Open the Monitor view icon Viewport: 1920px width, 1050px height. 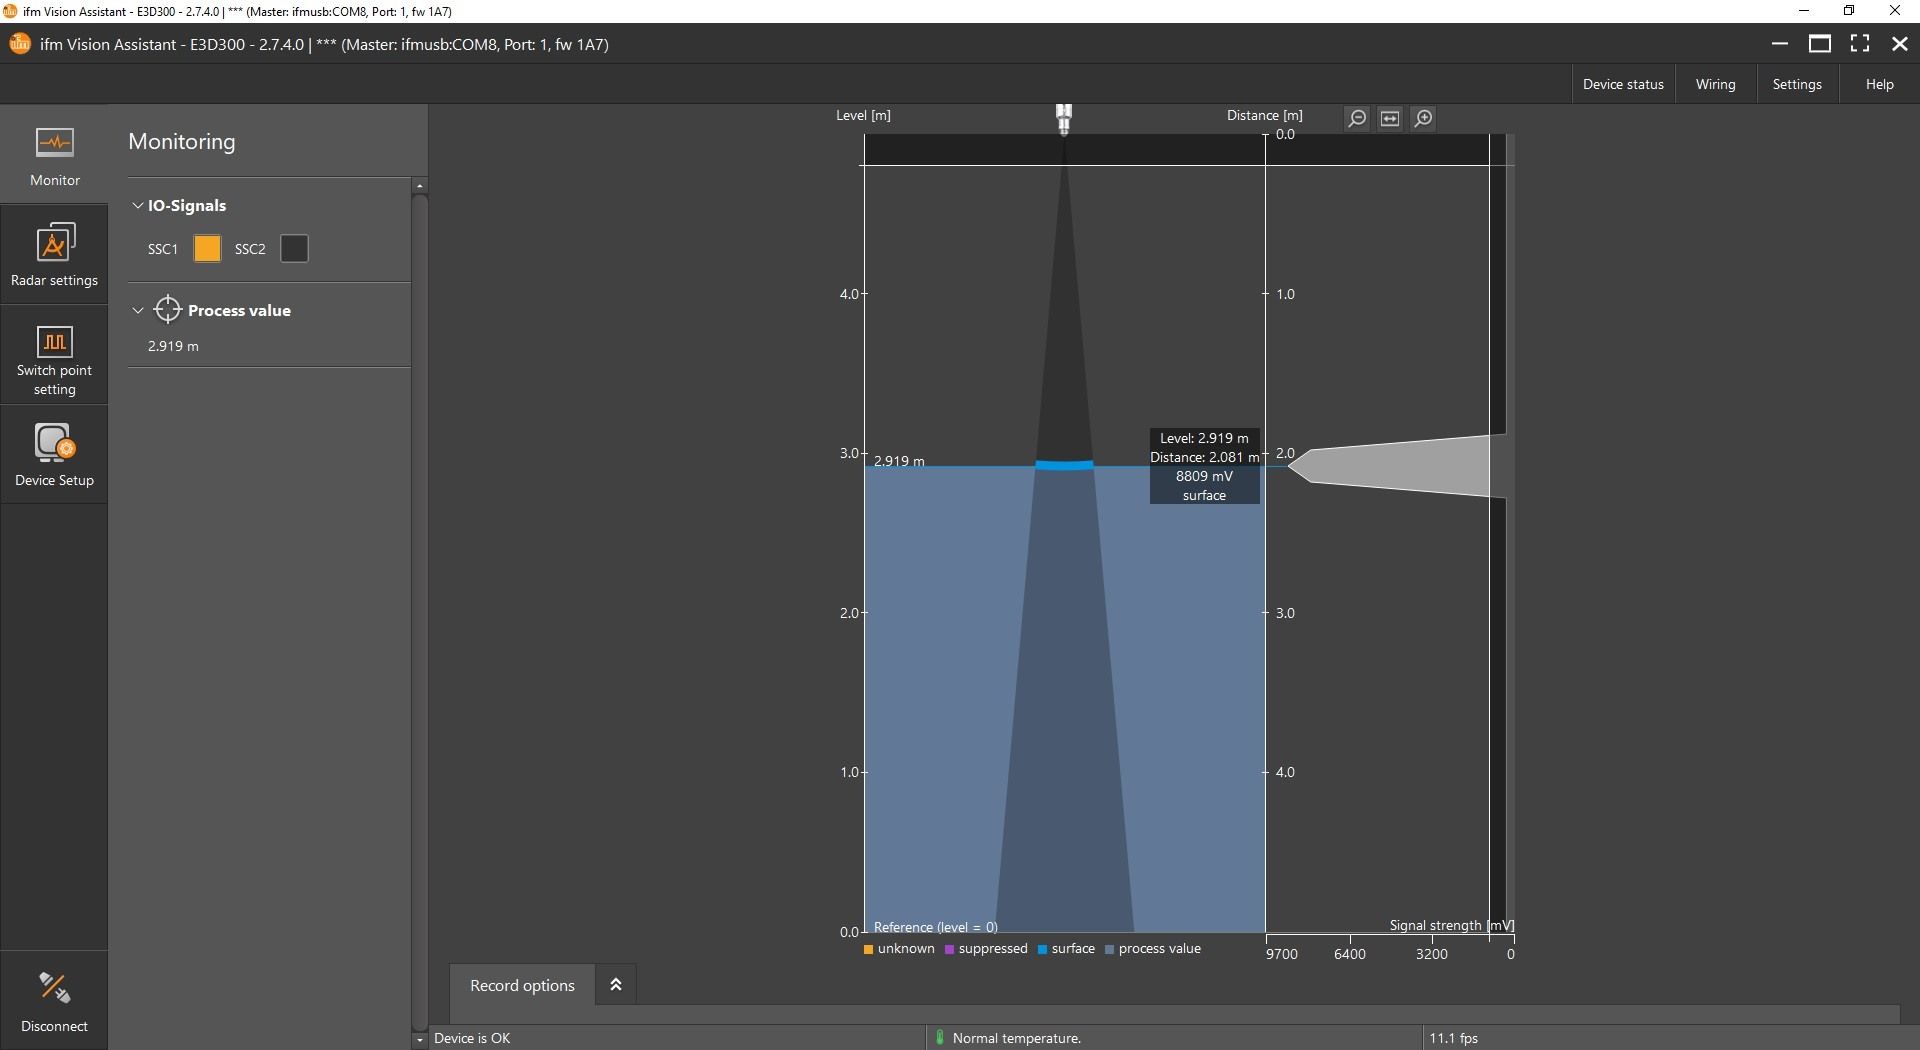point(54,143)
